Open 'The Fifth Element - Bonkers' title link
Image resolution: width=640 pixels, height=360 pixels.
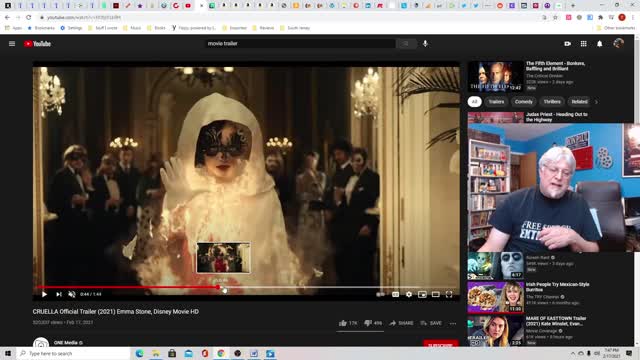(556, 66)
